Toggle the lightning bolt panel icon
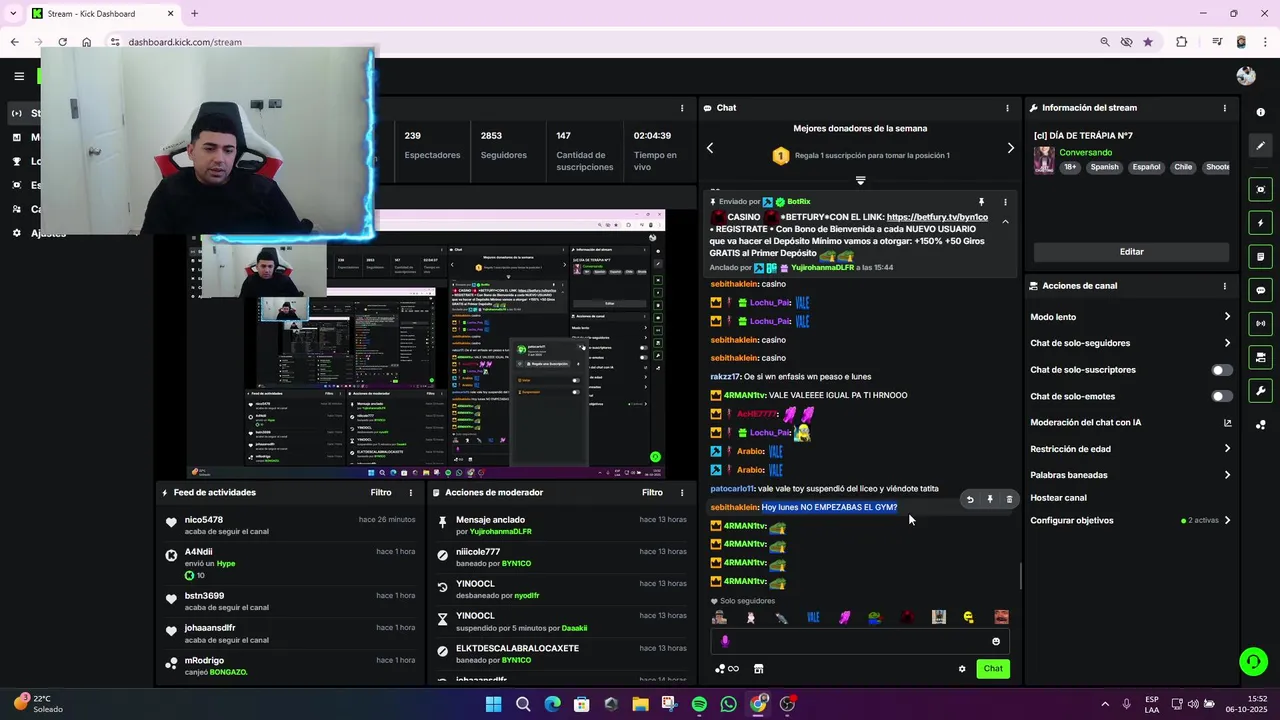The image size is (1280, 720). click(x=1261, y=223)
